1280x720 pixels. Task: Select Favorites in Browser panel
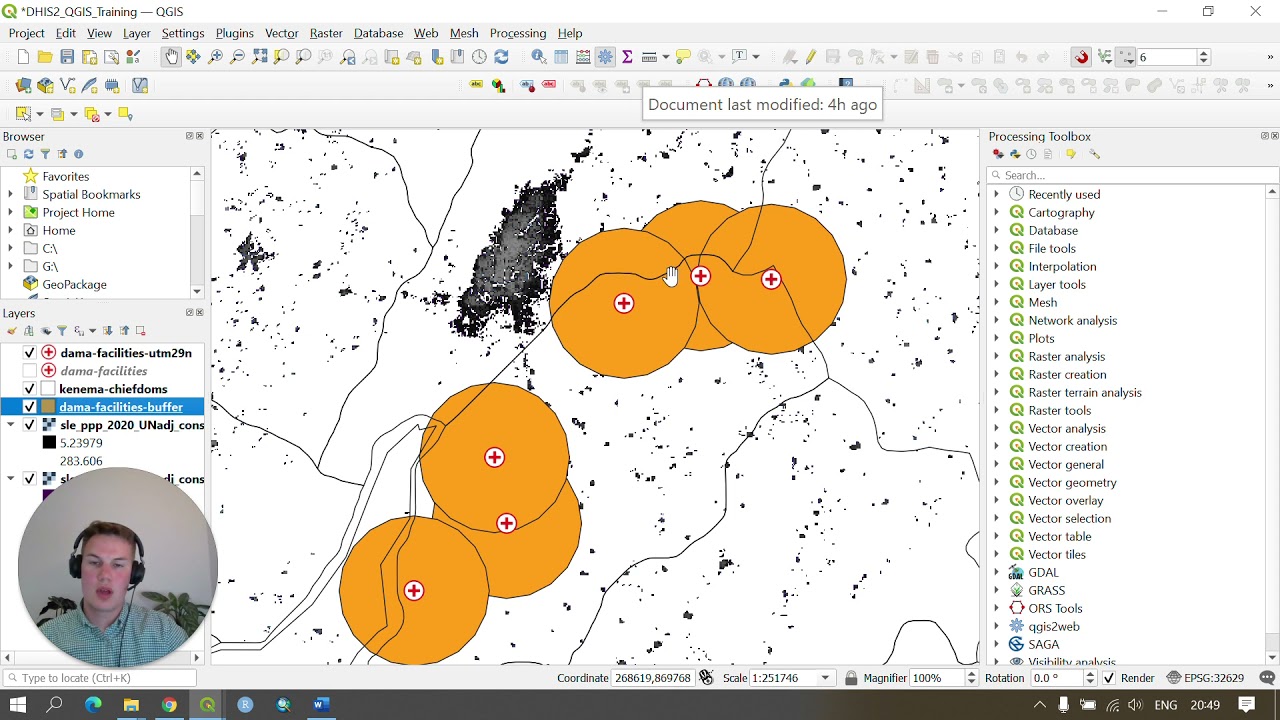66,176
